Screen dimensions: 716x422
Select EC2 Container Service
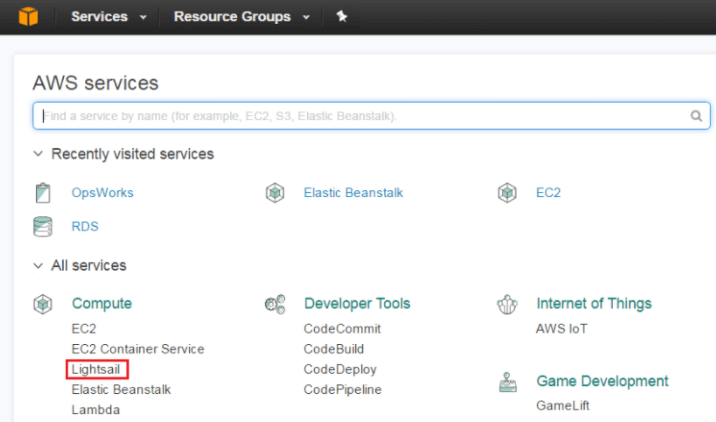point(137,349)
